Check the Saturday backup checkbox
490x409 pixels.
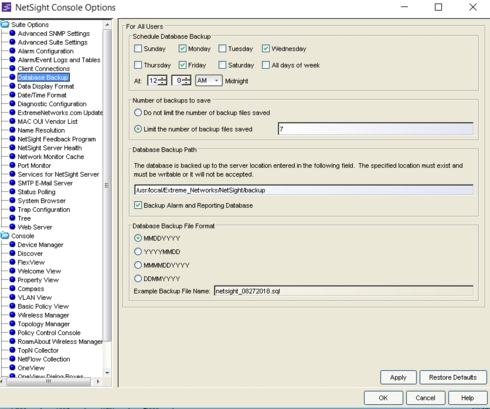pyautogui.click(x=222, y=65)
